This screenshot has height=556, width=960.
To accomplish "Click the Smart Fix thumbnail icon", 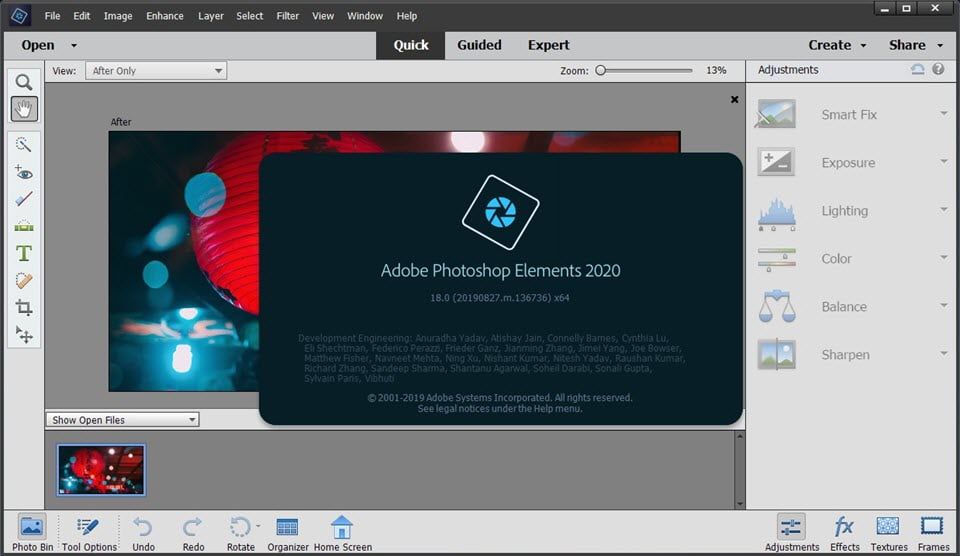I will pyautogui.click(x=776, y=114).
